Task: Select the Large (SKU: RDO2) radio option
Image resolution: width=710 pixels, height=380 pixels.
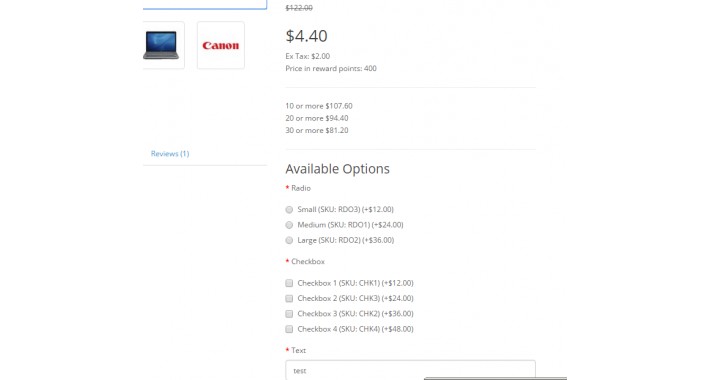Action: 289,241
